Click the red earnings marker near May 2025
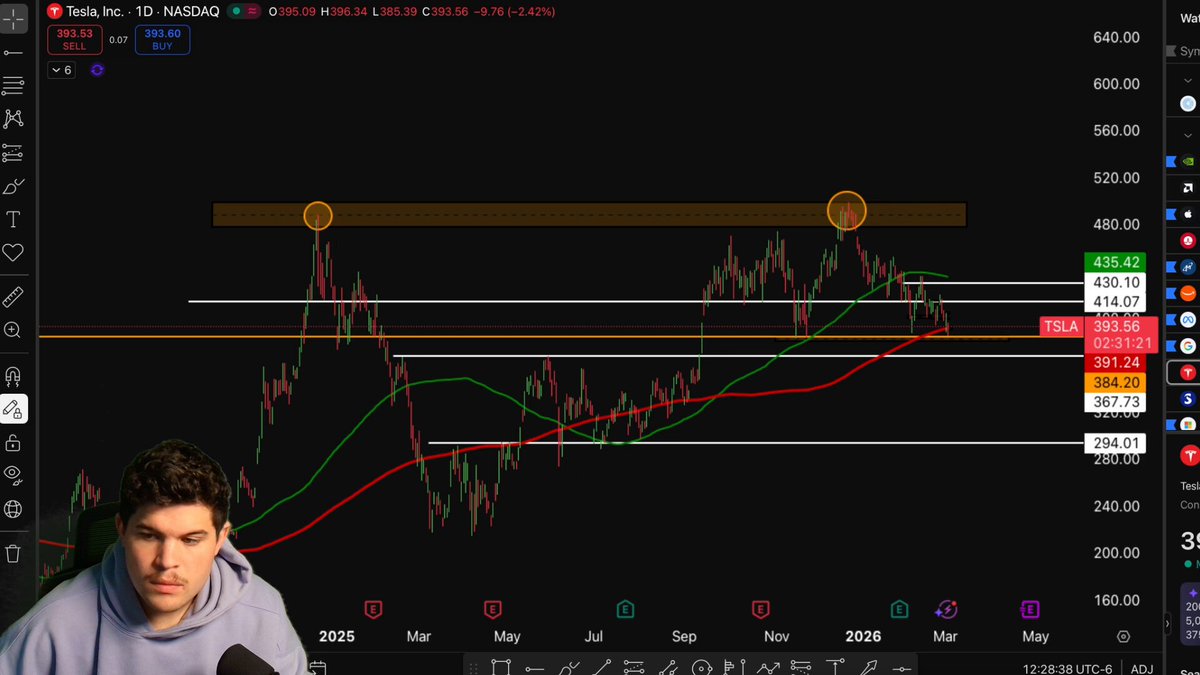The width and height of the screenshot is (1200, 675). point(492,608)
